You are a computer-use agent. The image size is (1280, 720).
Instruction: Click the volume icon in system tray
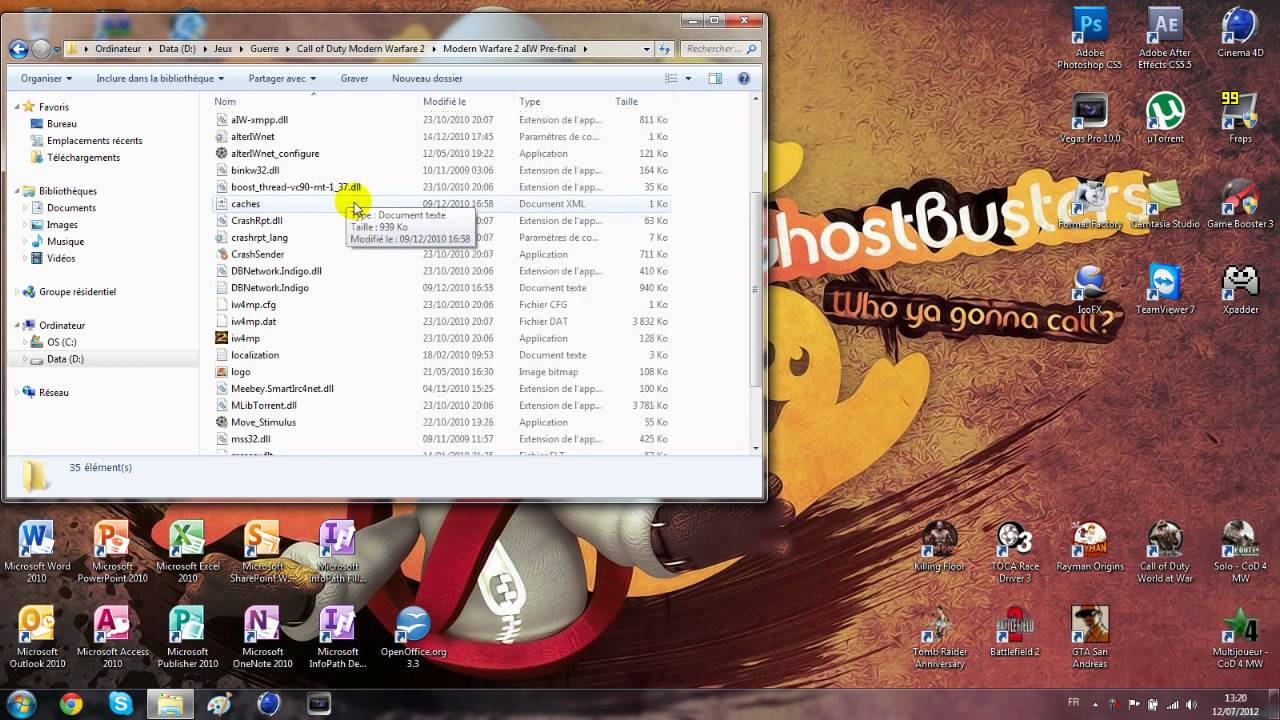[x=1190, y=704]
